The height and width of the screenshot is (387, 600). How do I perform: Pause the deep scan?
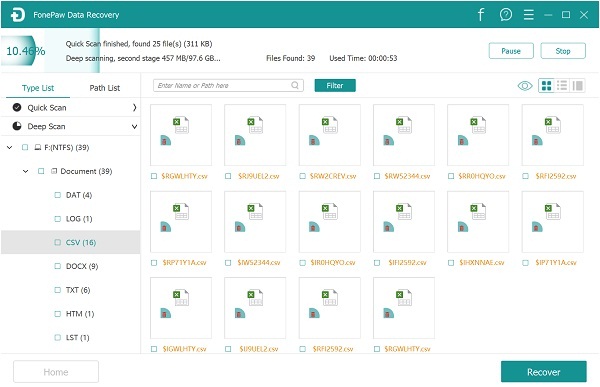[x=511, y=51]
